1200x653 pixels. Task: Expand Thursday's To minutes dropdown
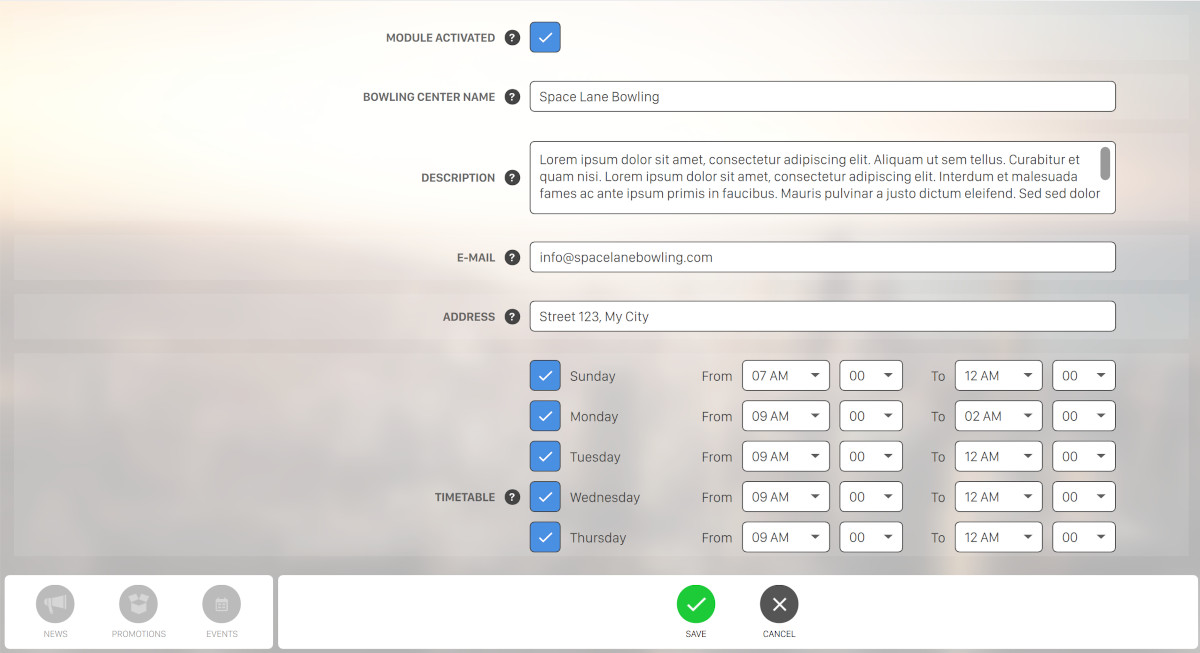pos(1083,537)
